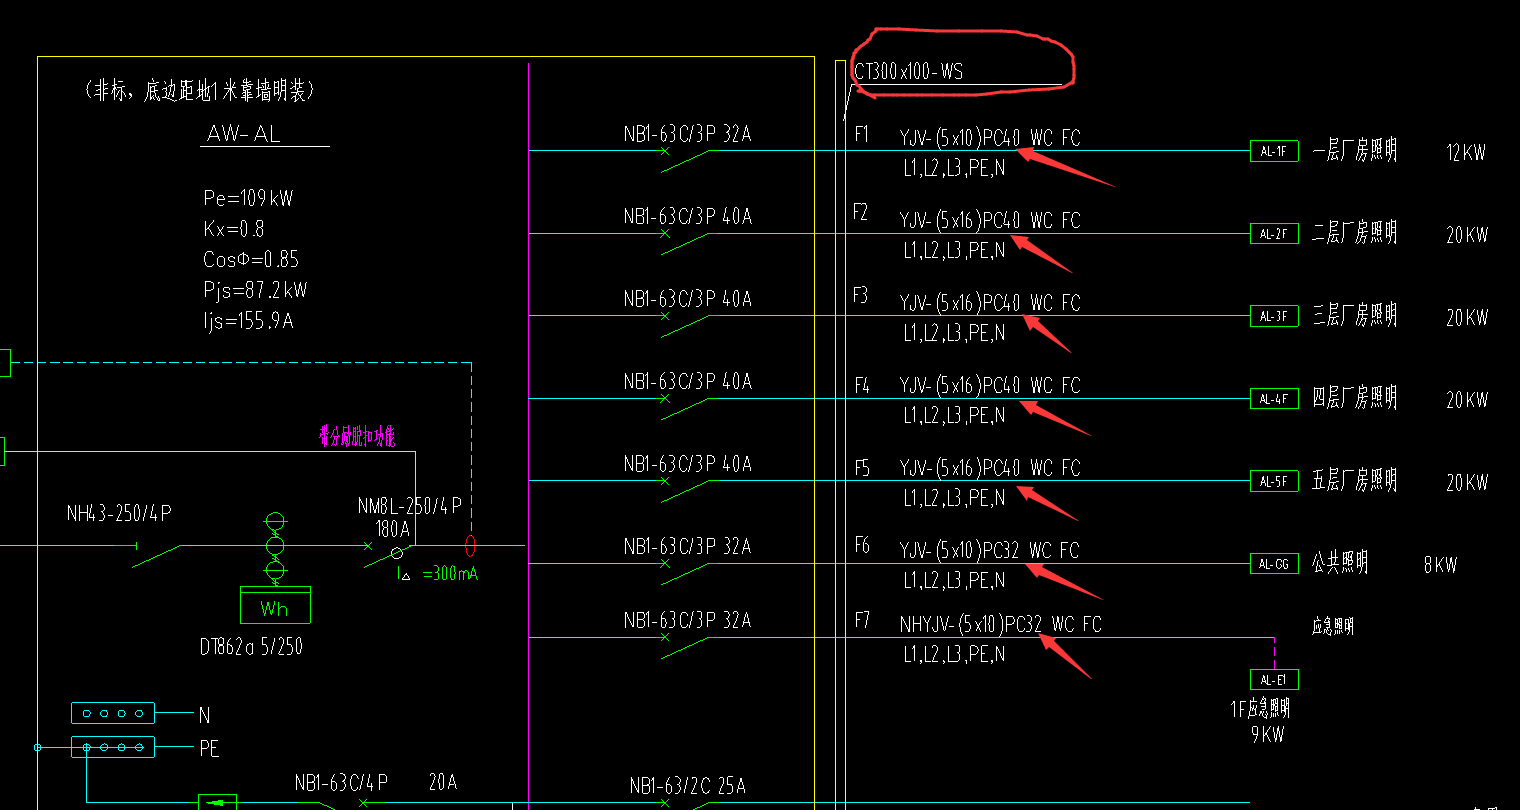Click the Kx=0.8 parameter text
This screenshot has width=1520, height=810.
point(233,229)
